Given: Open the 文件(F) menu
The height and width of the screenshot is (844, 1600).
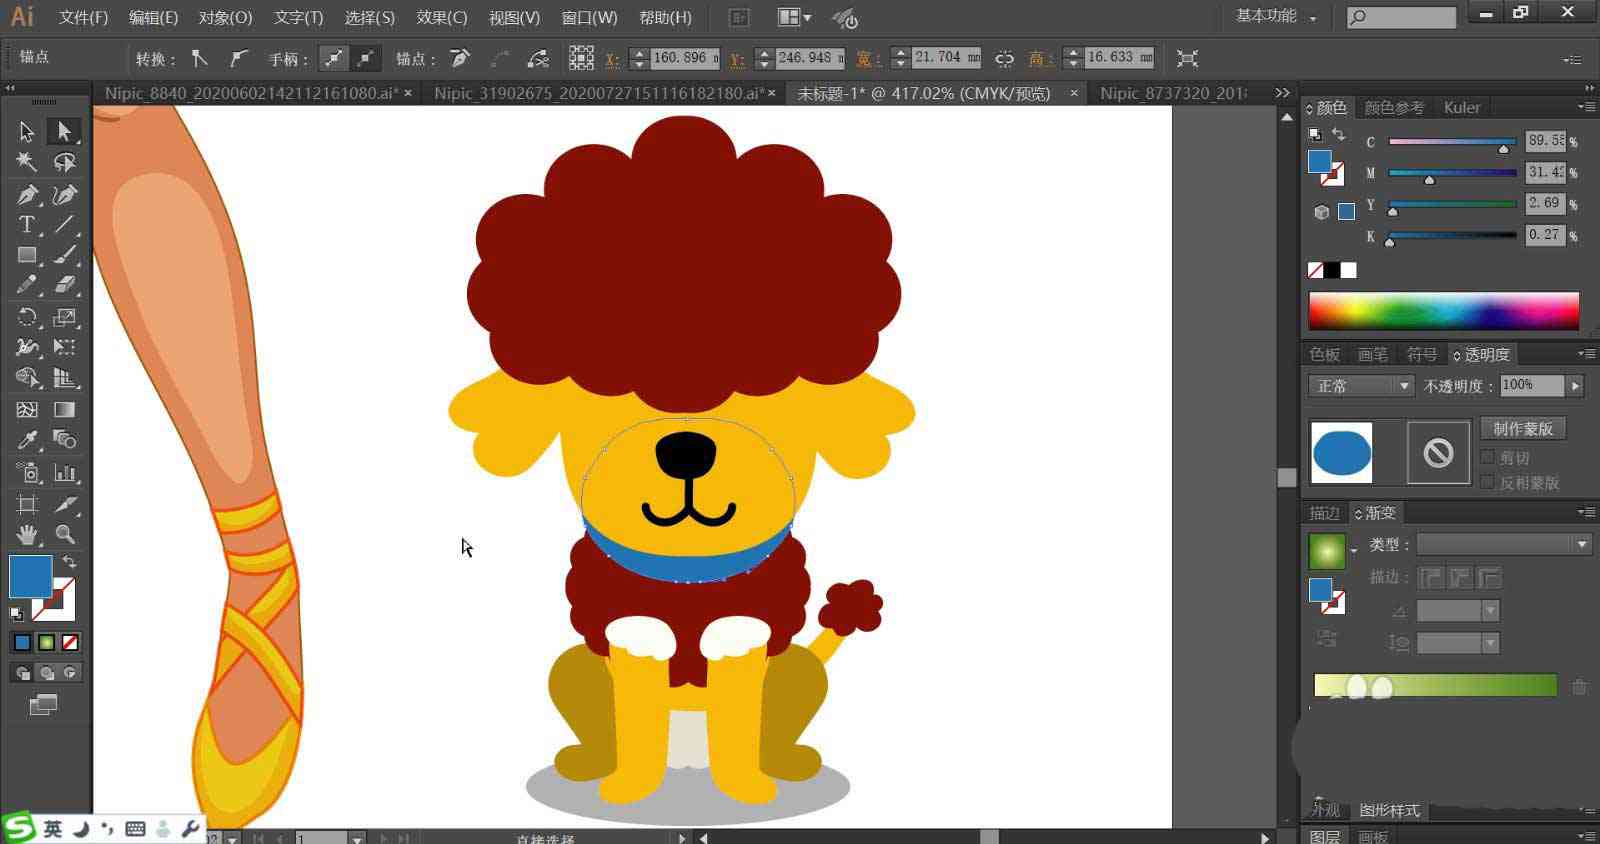Looking at the screenshot, I should click(83, 17).
